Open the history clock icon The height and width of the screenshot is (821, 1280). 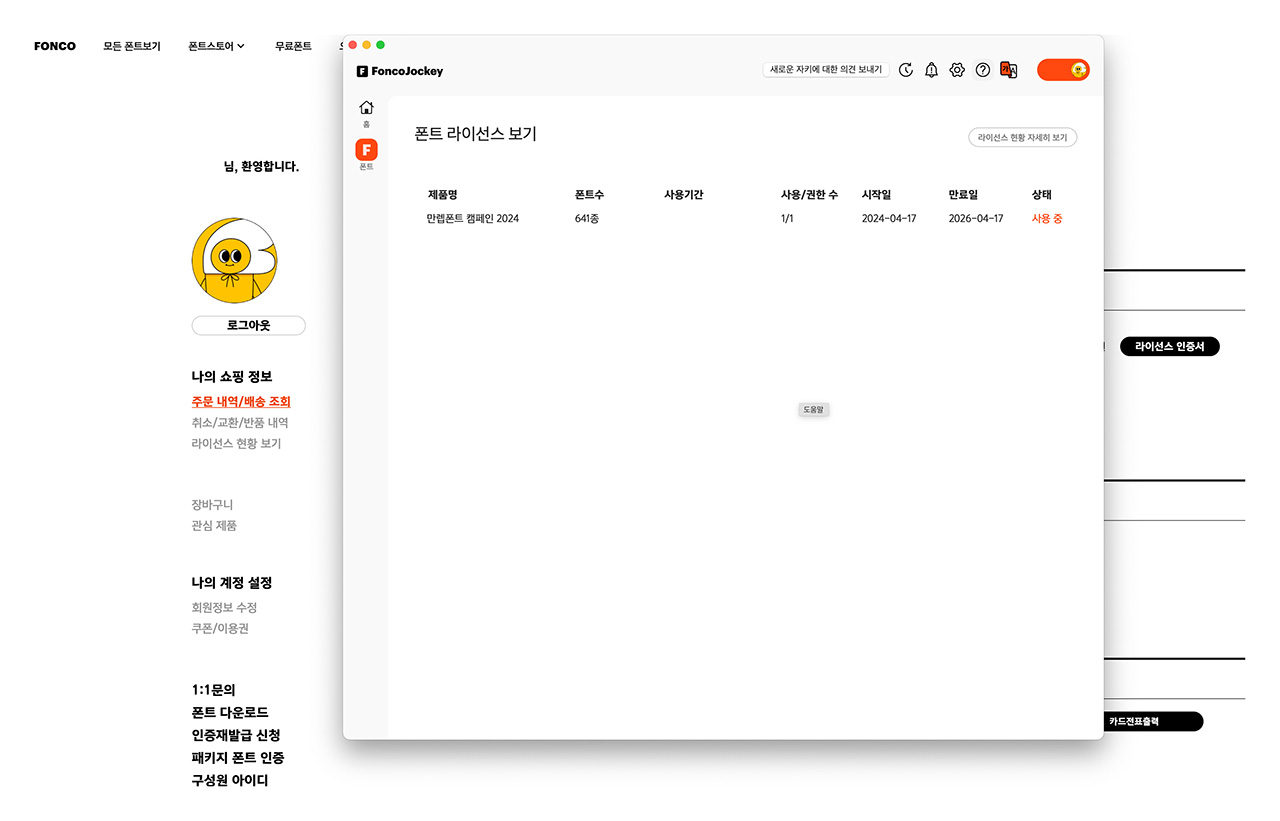(906, 70)
